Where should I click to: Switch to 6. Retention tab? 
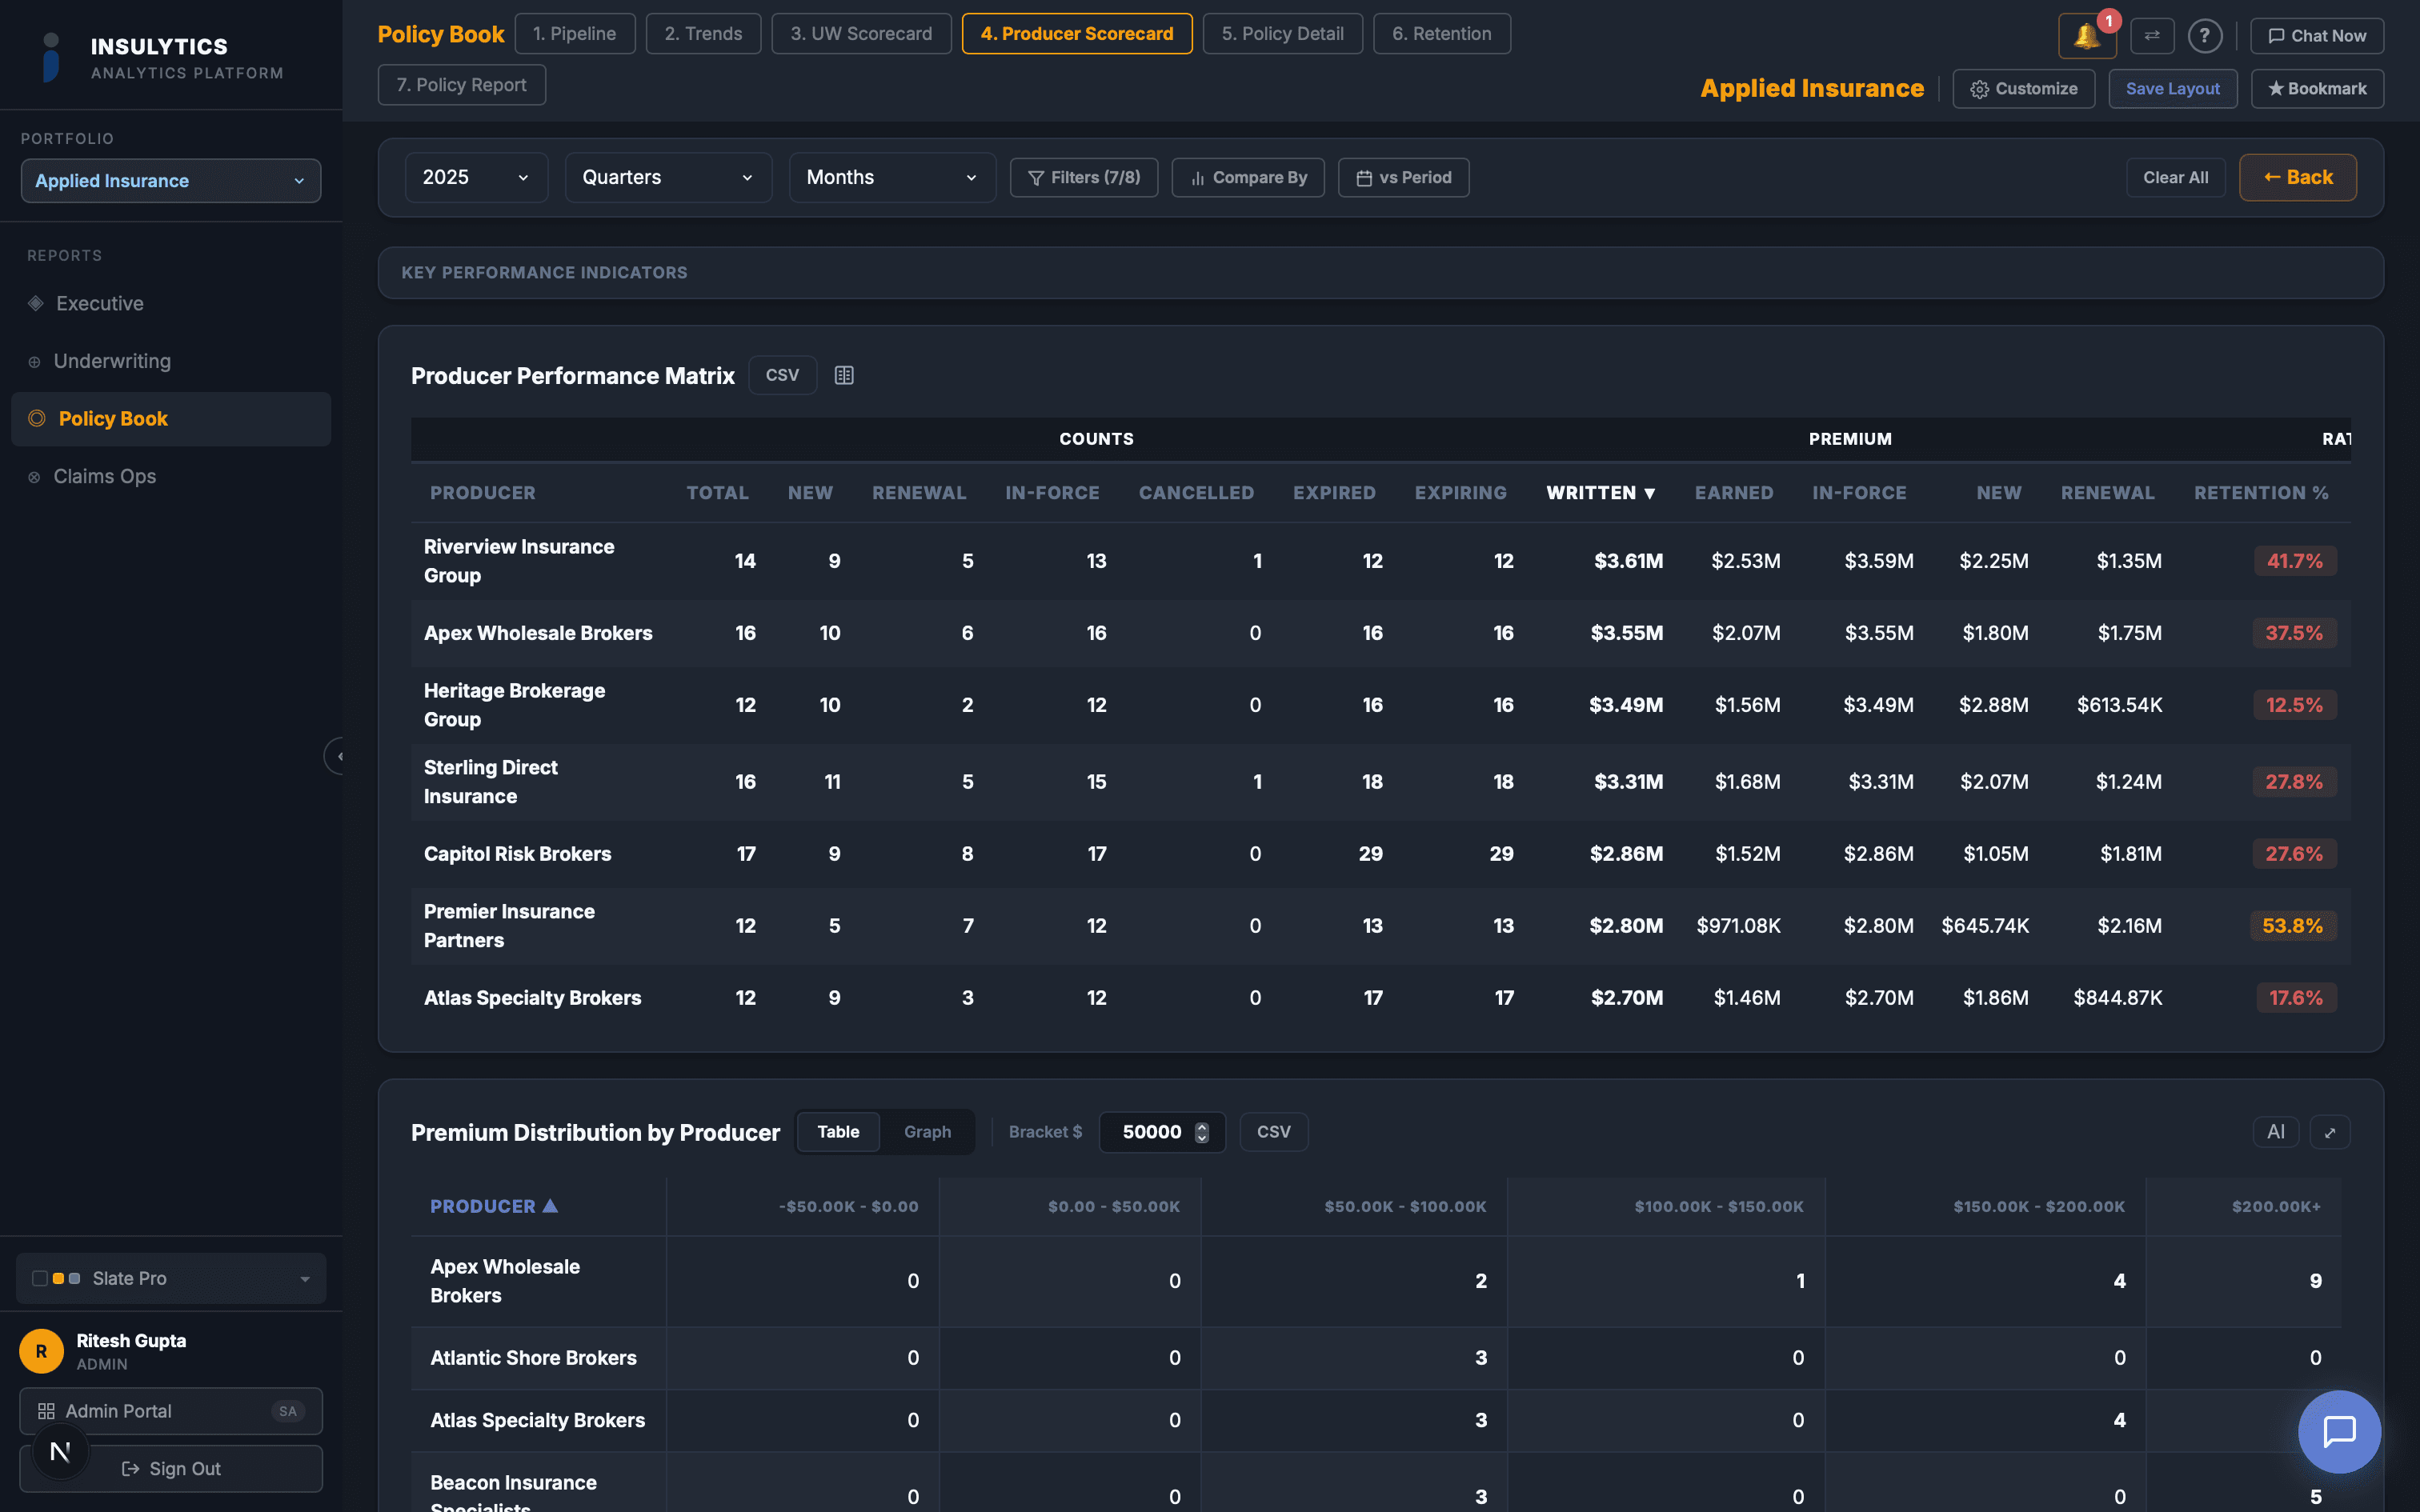click(1441, 34)
